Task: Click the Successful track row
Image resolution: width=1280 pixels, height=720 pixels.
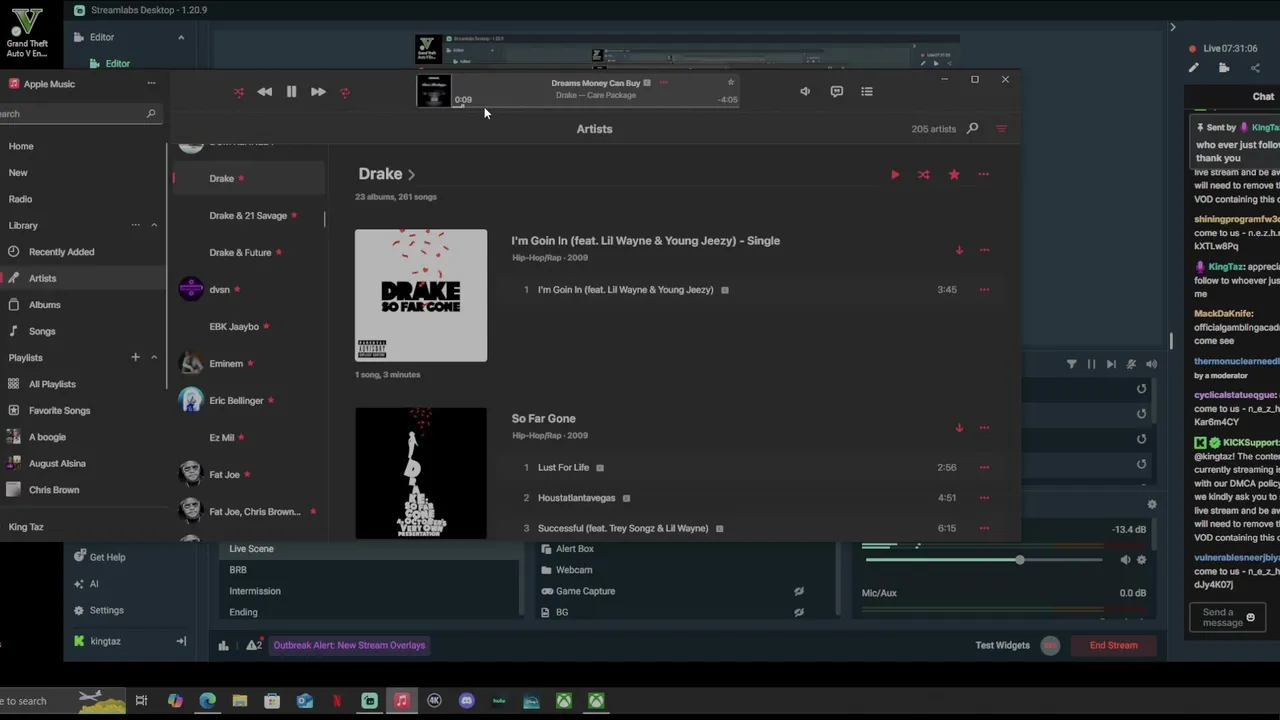Action: pyautogui.click(x=755, y=528)
